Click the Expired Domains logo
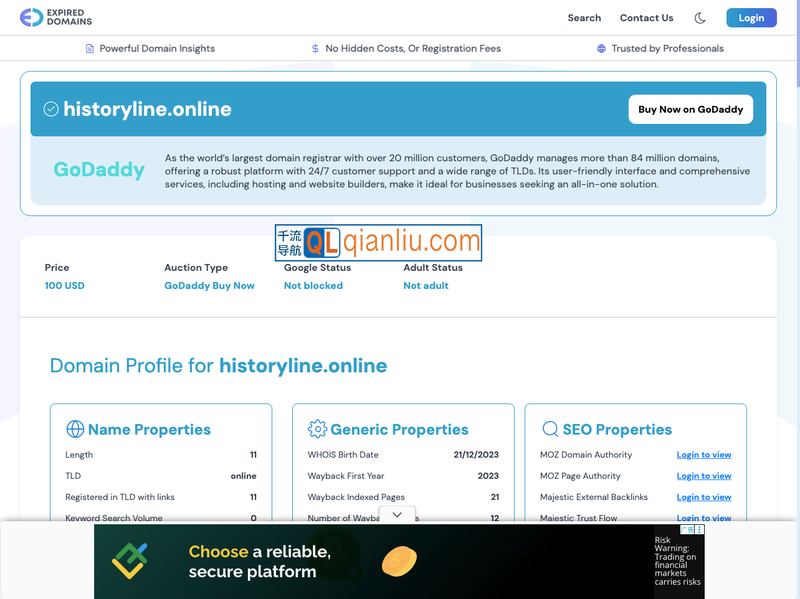This screenshot has height=599, width=800. tap(56, 17)
